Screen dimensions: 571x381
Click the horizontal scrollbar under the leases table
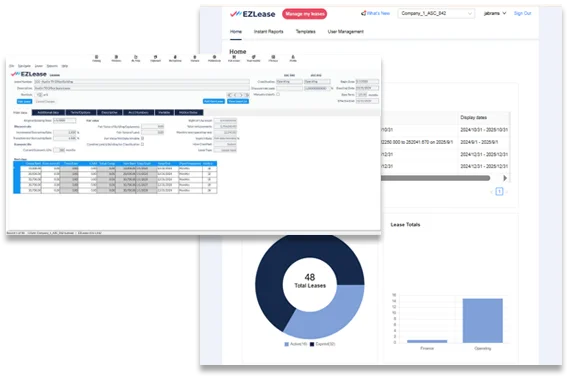point(435,178)
